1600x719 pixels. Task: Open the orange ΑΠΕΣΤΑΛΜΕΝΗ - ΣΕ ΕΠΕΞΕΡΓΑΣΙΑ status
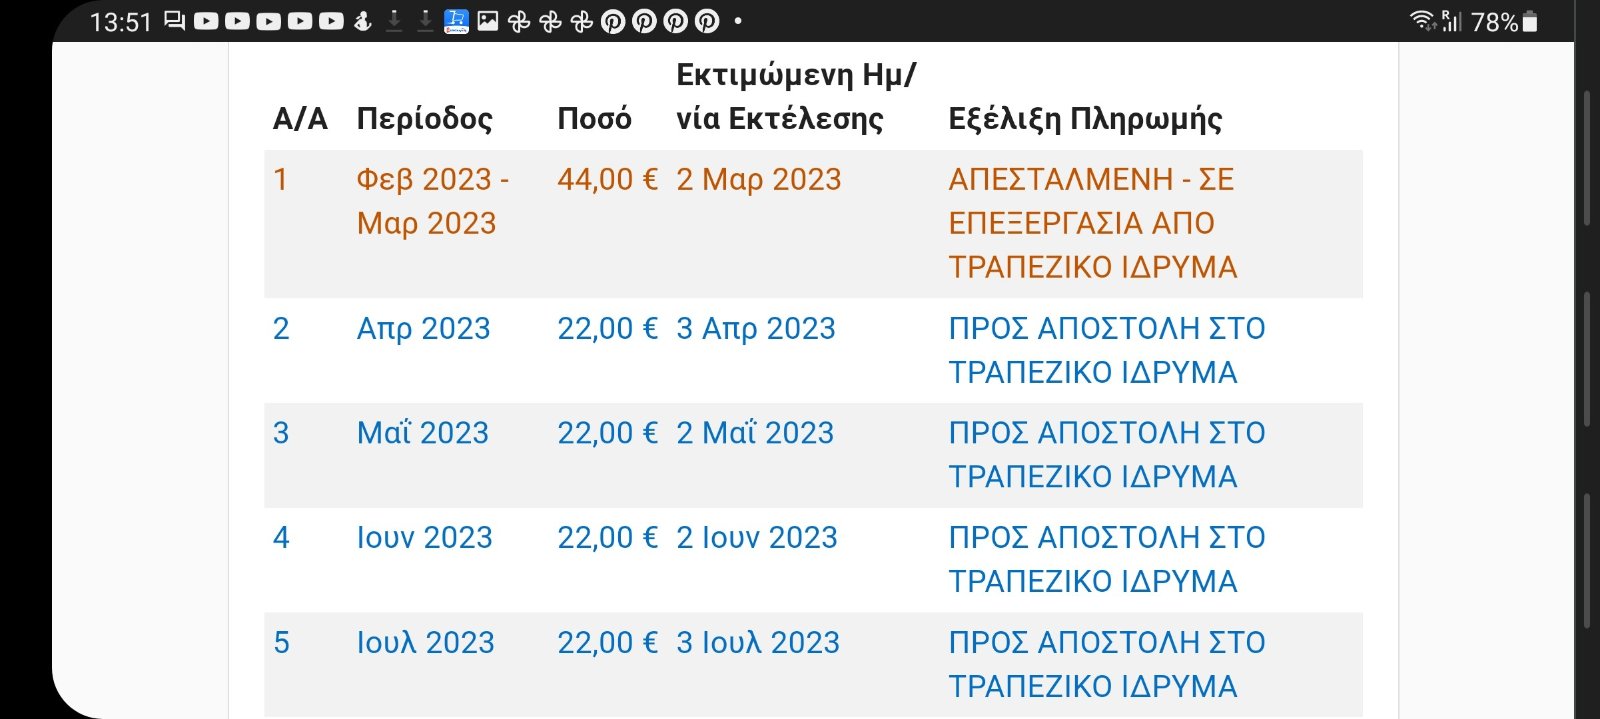[1093, 223]
